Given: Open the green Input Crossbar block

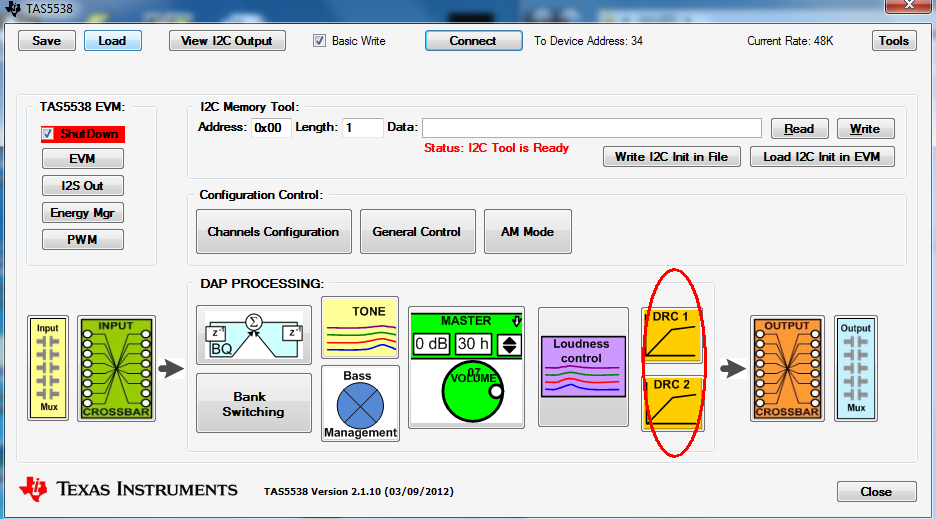Looking at the screenshot, I should [x=116, y=368].
